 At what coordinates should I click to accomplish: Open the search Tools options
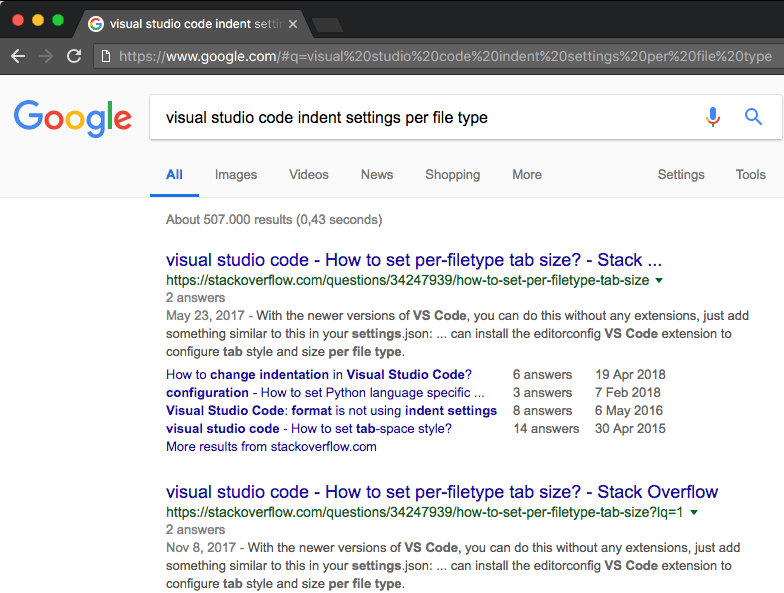[751, 174]
